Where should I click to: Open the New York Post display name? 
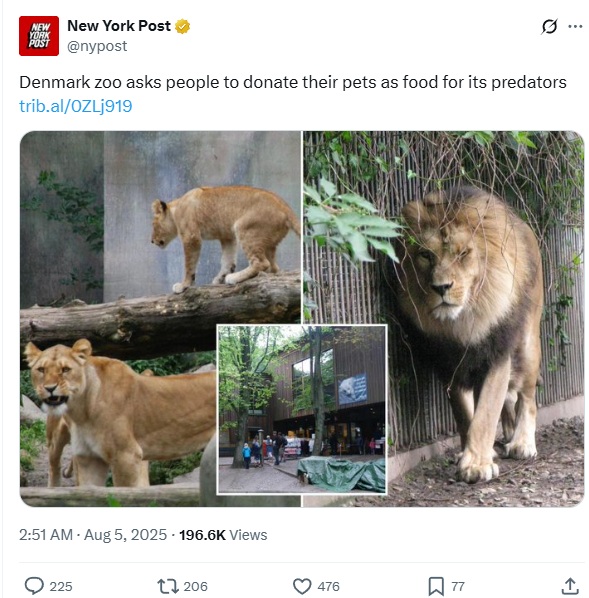click(119, 26)
